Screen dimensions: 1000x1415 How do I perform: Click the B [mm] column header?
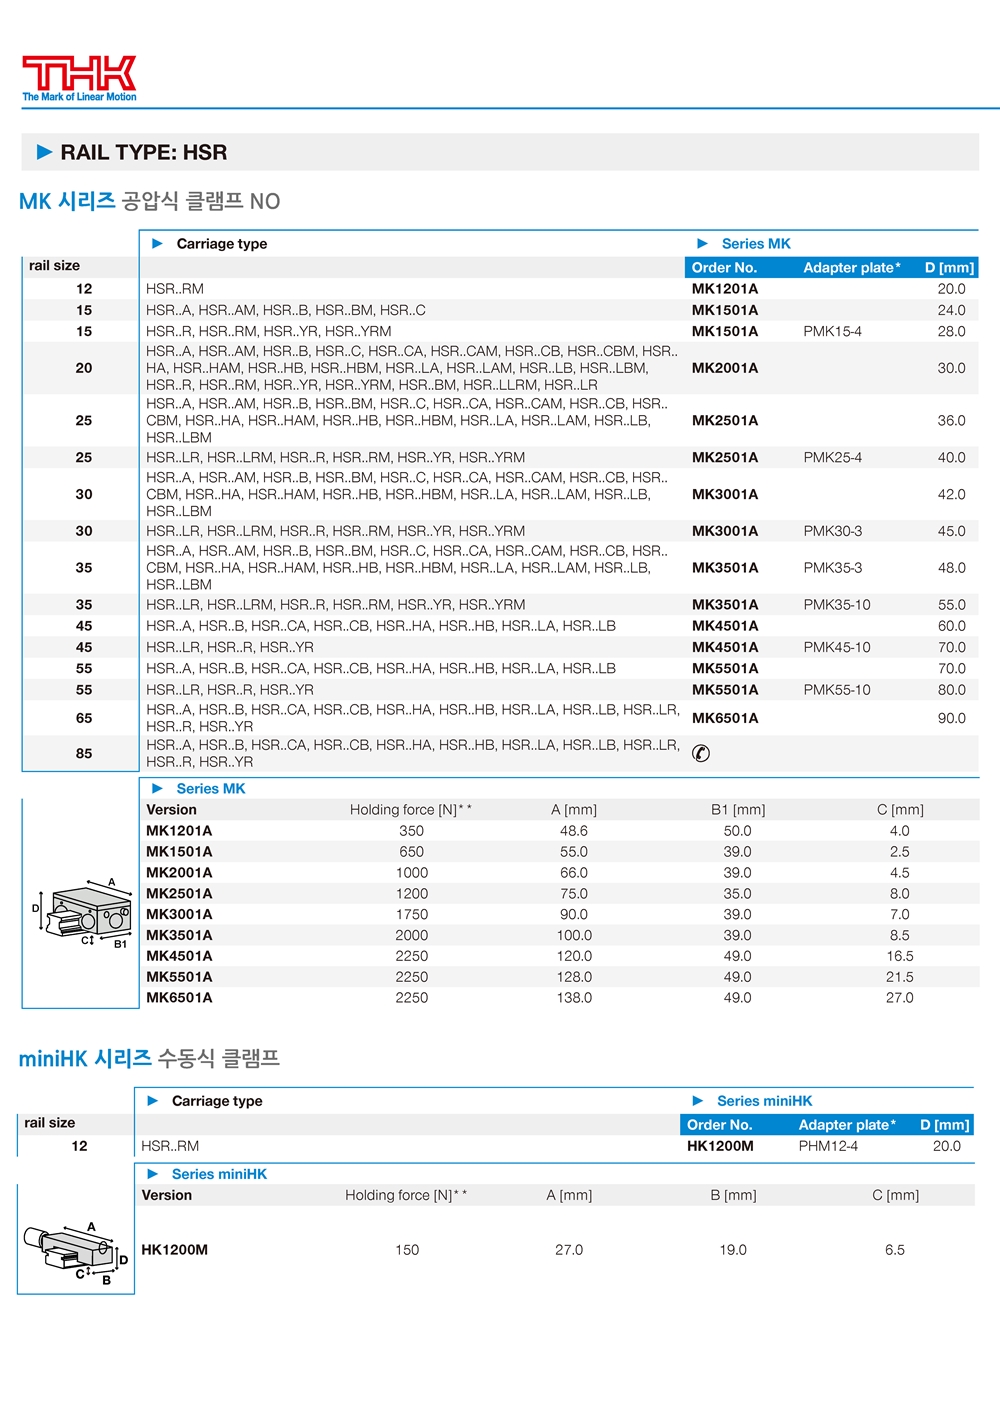click(733, 1195)
